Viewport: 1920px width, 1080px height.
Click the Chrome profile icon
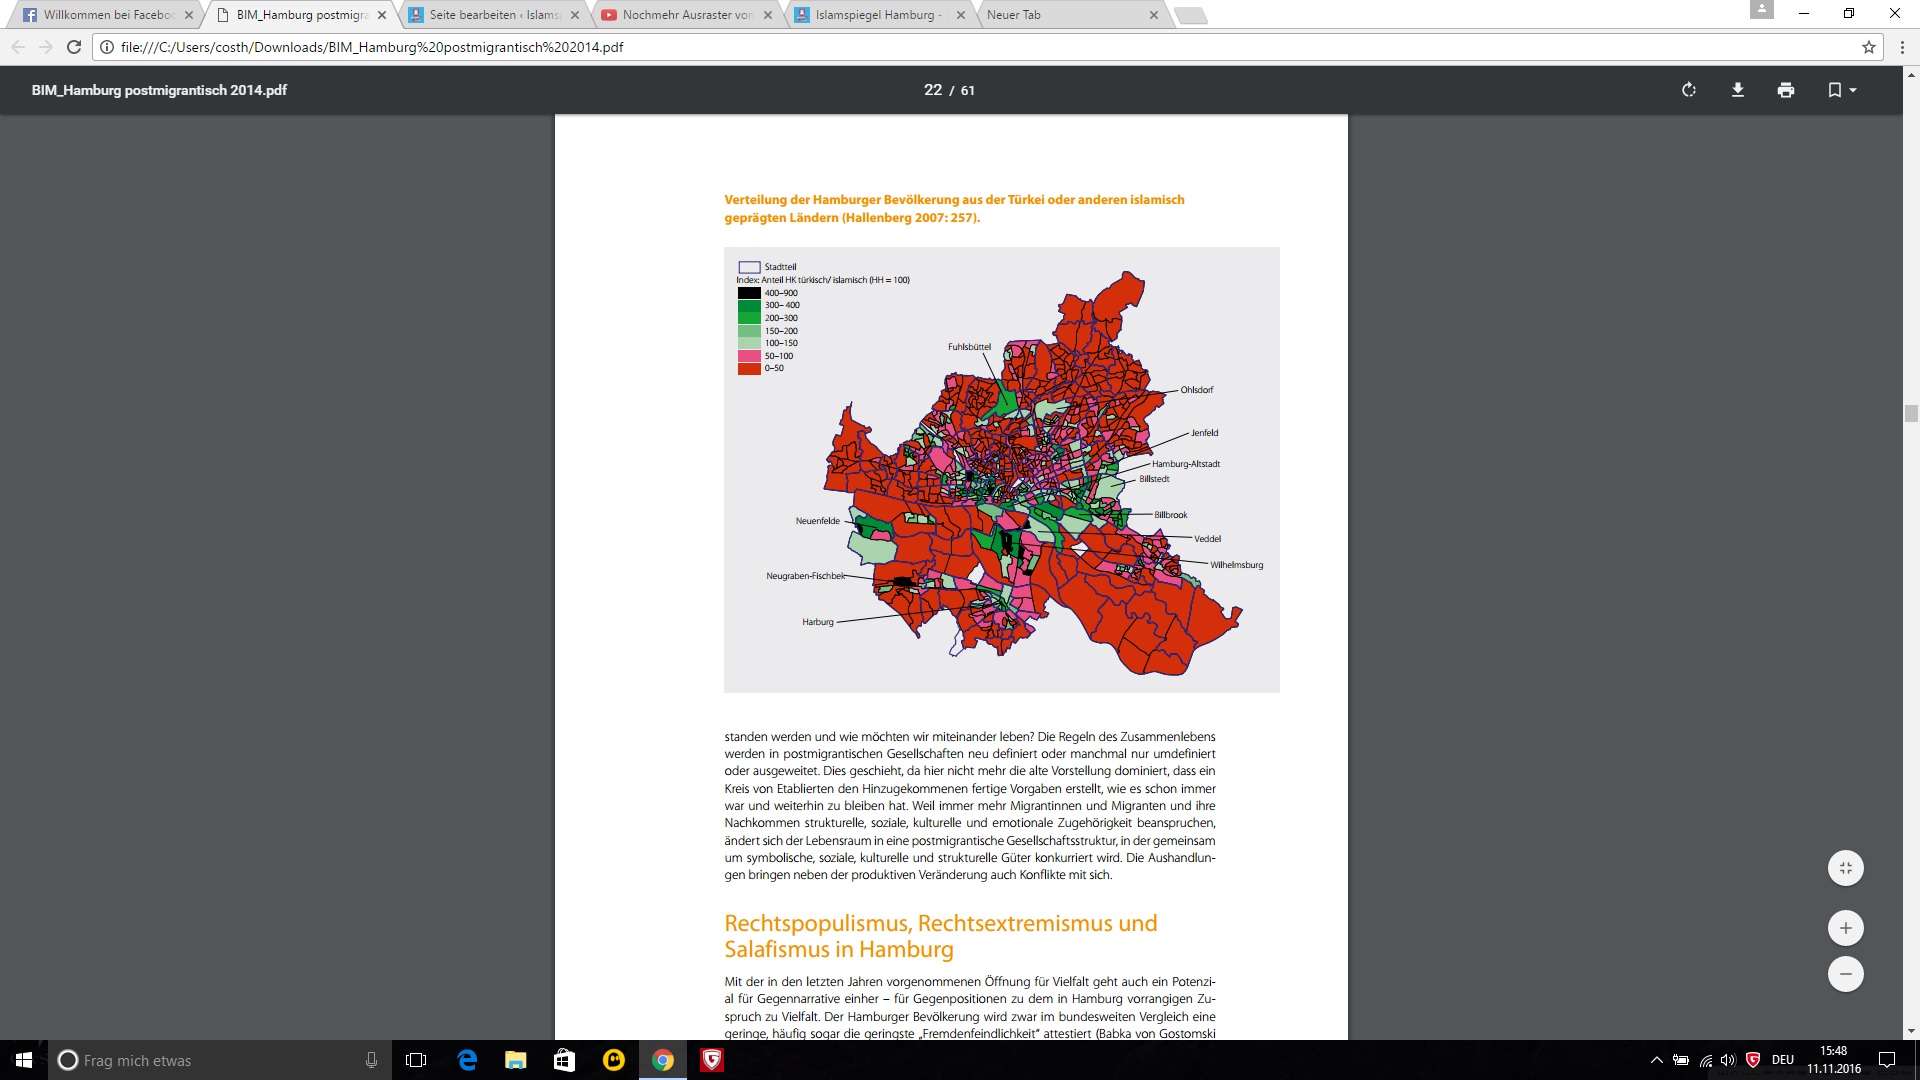click(x=1761, y=10)
